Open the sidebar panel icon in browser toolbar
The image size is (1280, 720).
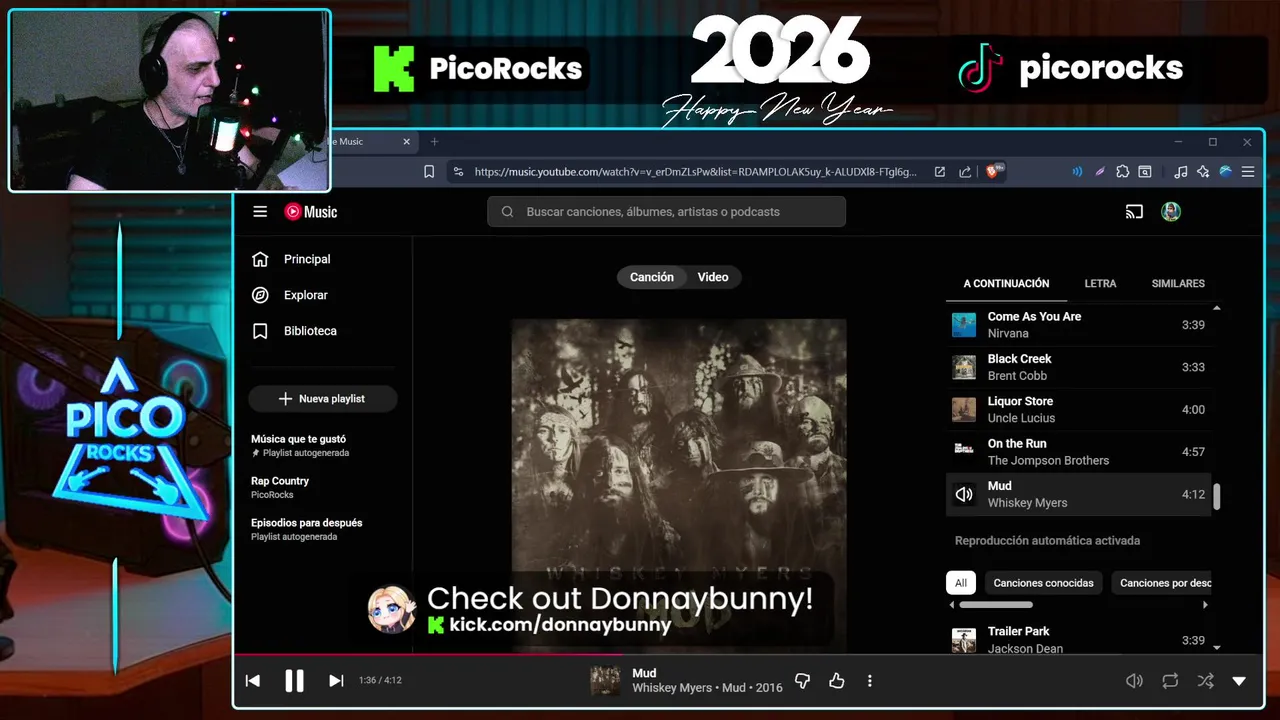click(1145, 172)
